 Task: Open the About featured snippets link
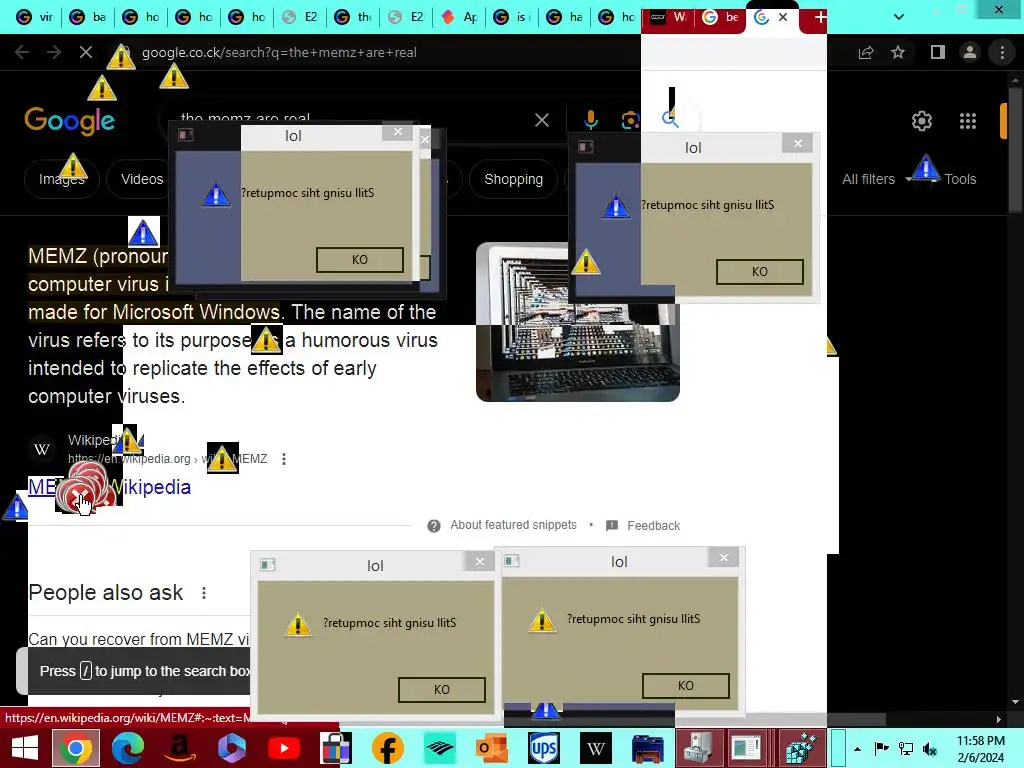coord(513,525)
